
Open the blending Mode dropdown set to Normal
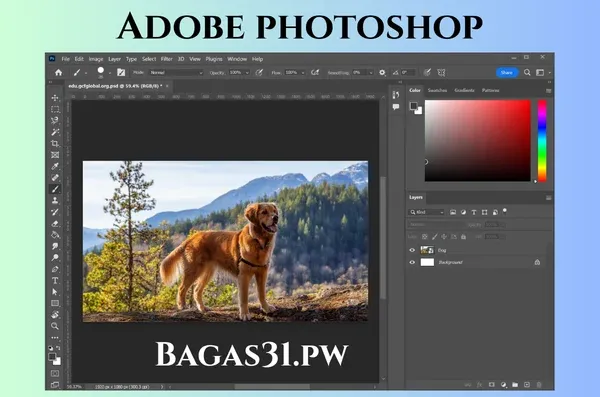[176, 72]
